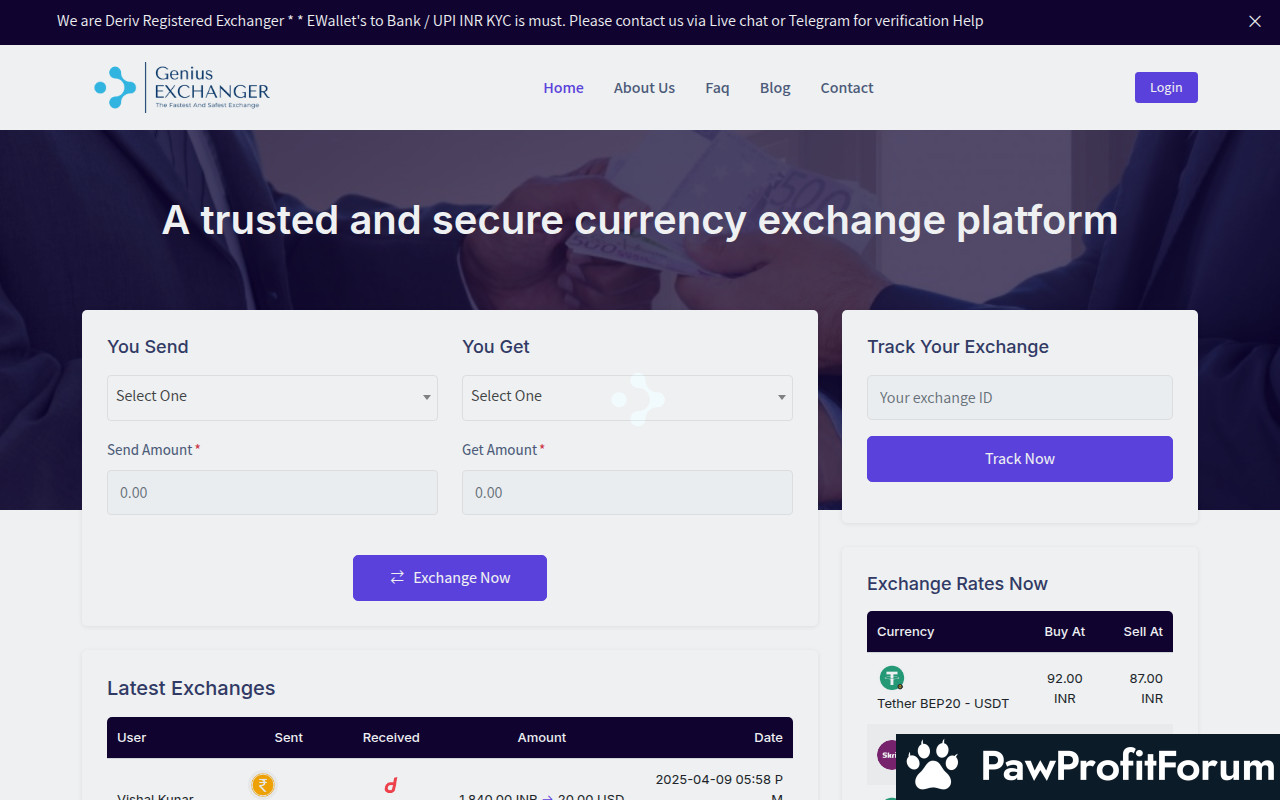Click the red Deriv icon in Received column
Image resolution: width=1280 pixels, height=800 pixels.
coord(391,786)
